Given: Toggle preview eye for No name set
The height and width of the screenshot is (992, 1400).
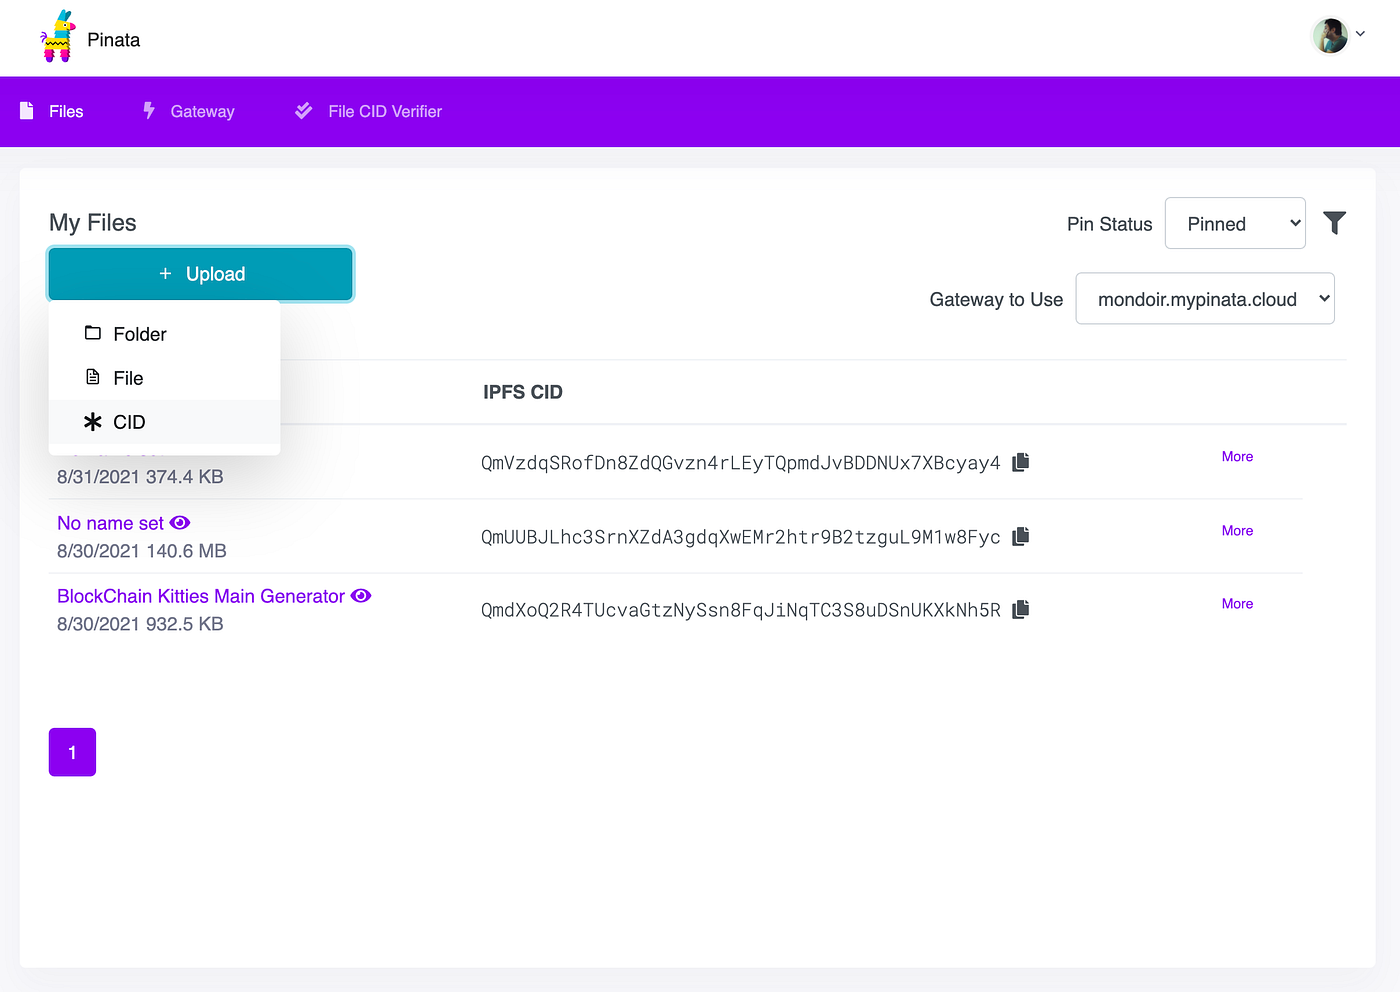Looking at the screenshot, I should 180,523.
